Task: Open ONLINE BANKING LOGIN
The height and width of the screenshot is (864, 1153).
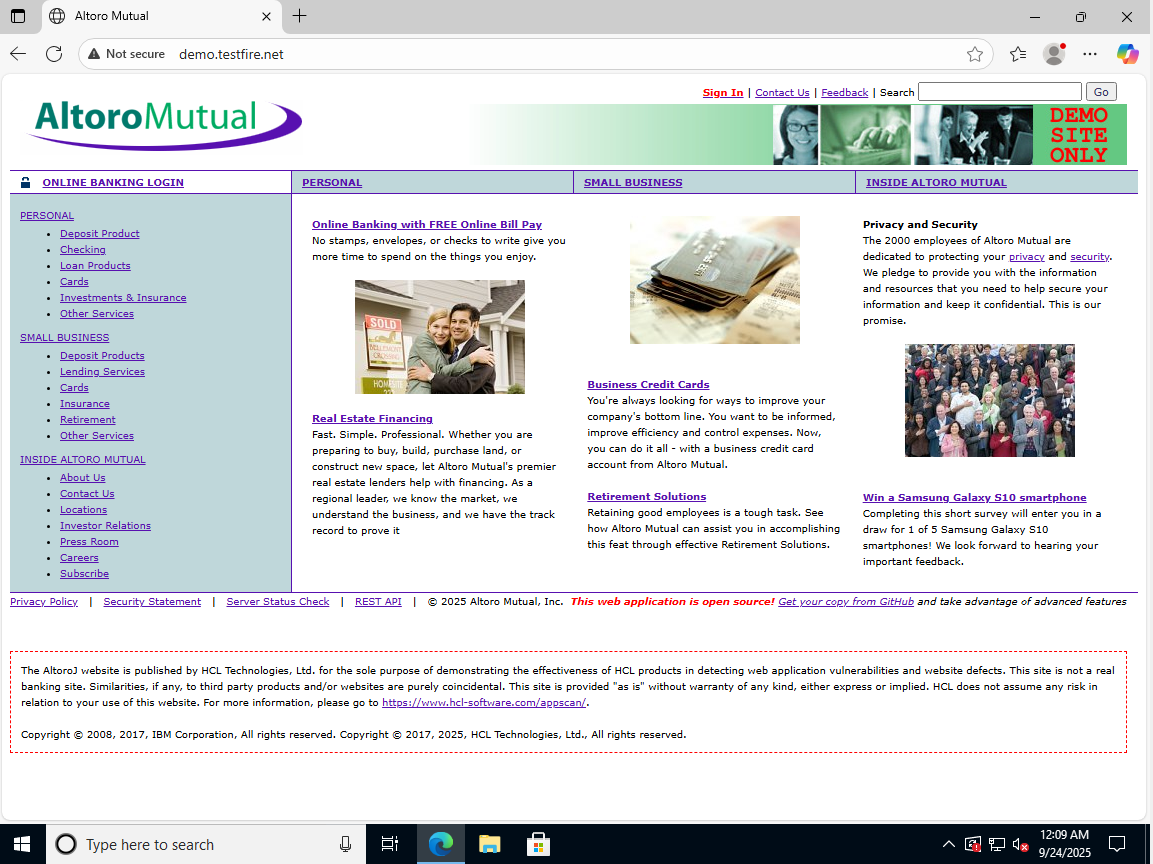Action: tap(113, 182)
